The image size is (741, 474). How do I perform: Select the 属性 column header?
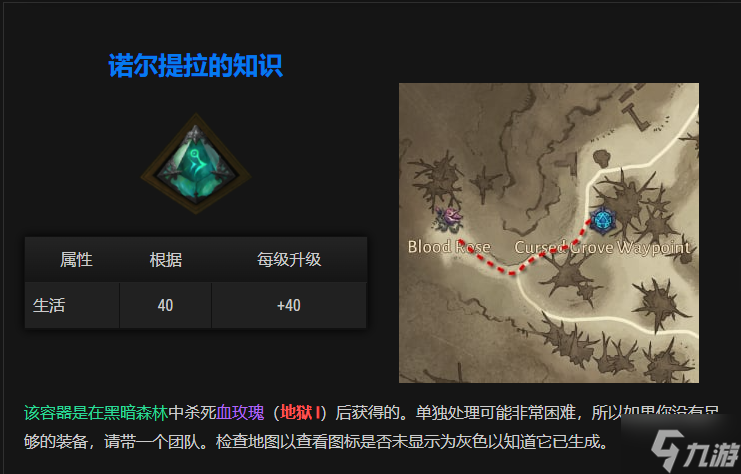(76, 259)
